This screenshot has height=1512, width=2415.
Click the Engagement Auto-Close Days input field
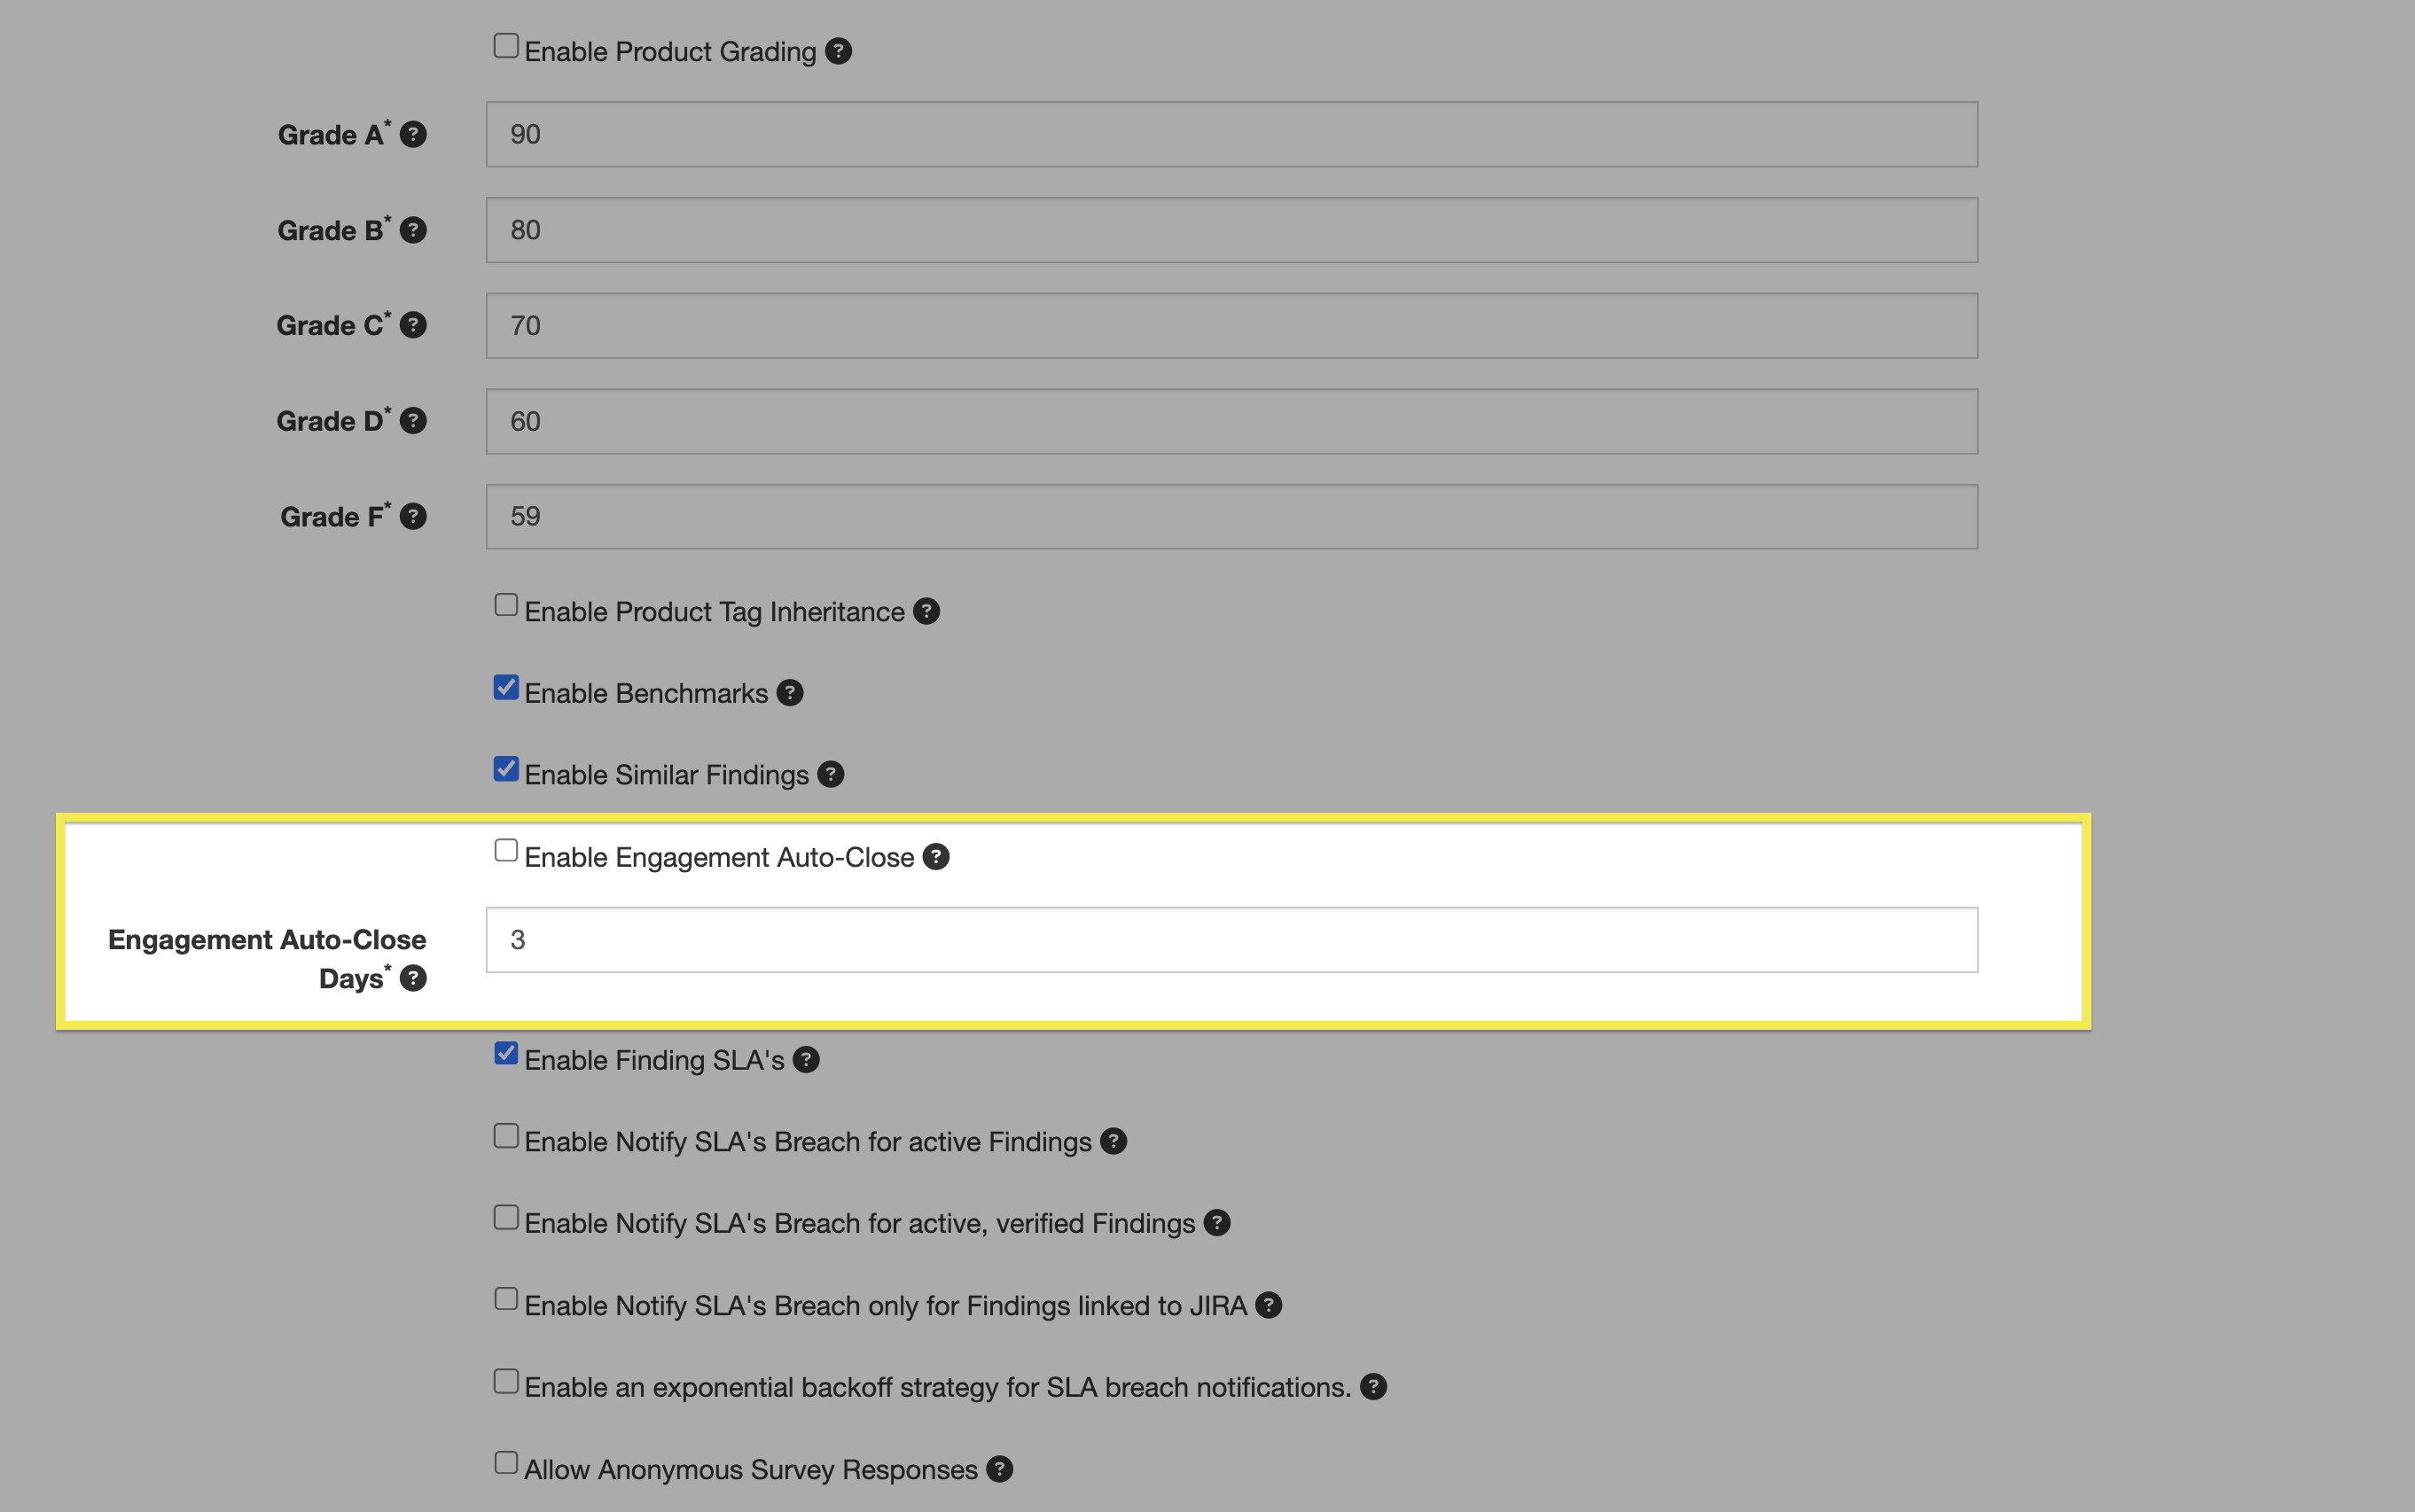tap(1231, 940)
